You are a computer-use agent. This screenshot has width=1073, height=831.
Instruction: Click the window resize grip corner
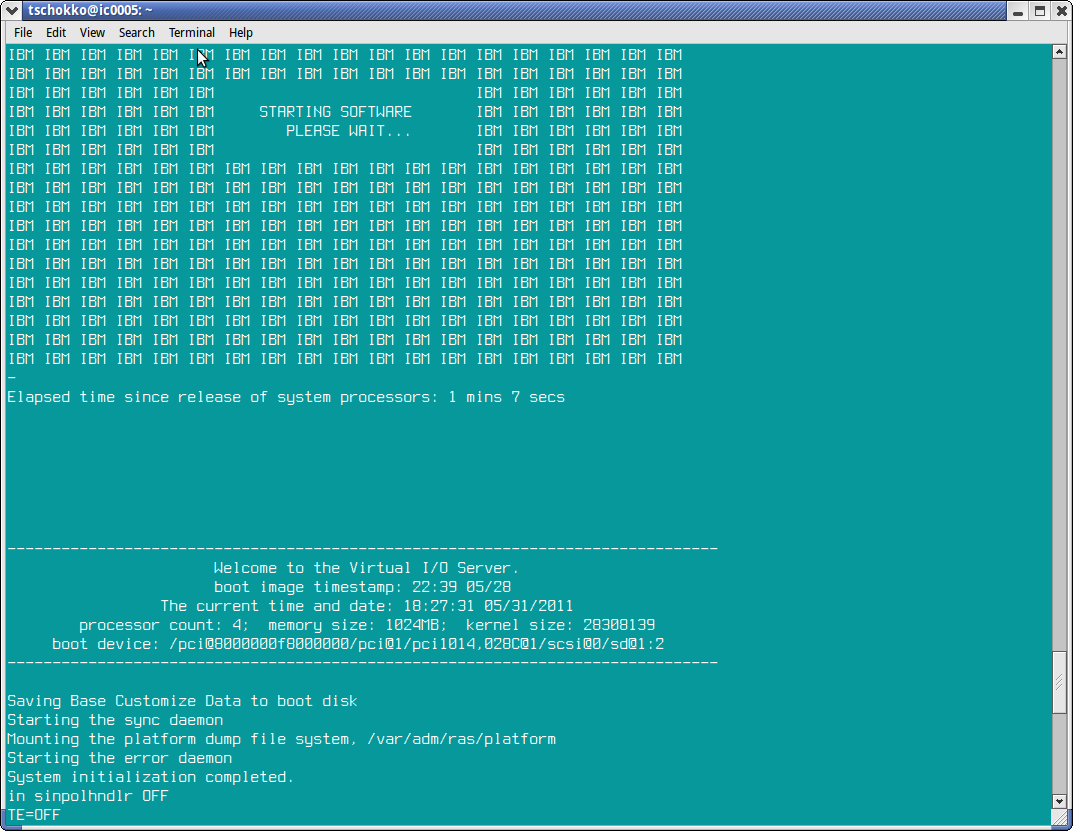pos(1060,817)
